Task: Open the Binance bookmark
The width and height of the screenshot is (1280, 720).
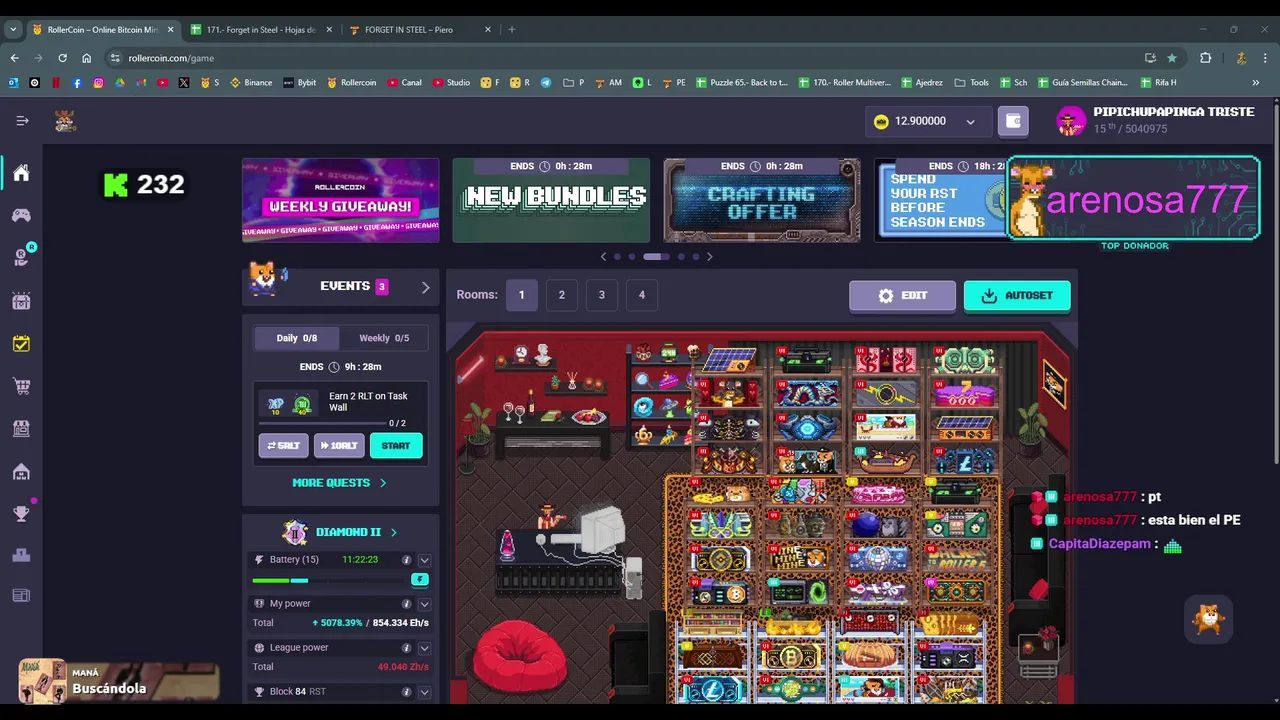Action: (251, 82)
